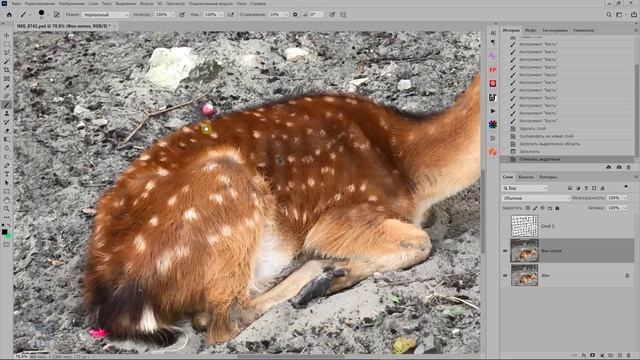The height and width of the screenshot is (360, 640).
Task: Click 'Фон копия' layer thumbnail
Action: click(x=524, y=251)
